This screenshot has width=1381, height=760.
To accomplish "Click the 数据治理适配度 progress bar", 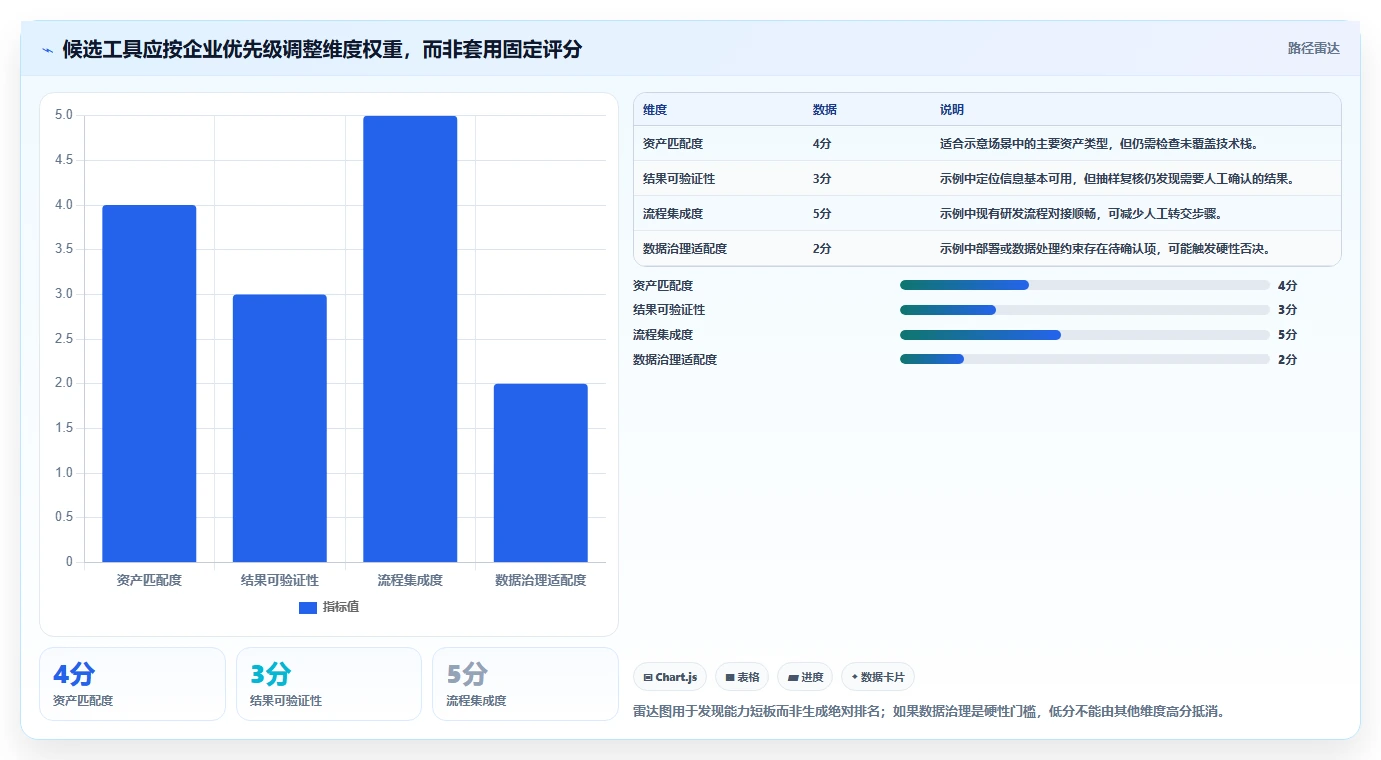I will (1085, 359).
